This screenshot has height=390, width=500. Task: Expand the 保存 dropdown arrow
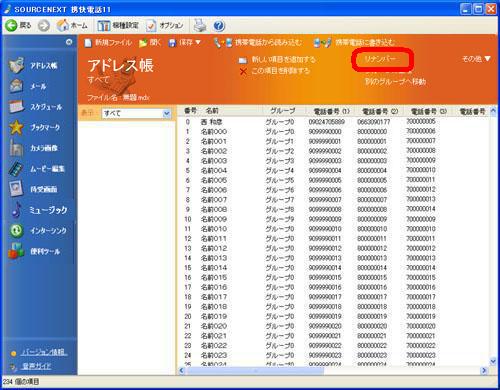coord(198,42)
